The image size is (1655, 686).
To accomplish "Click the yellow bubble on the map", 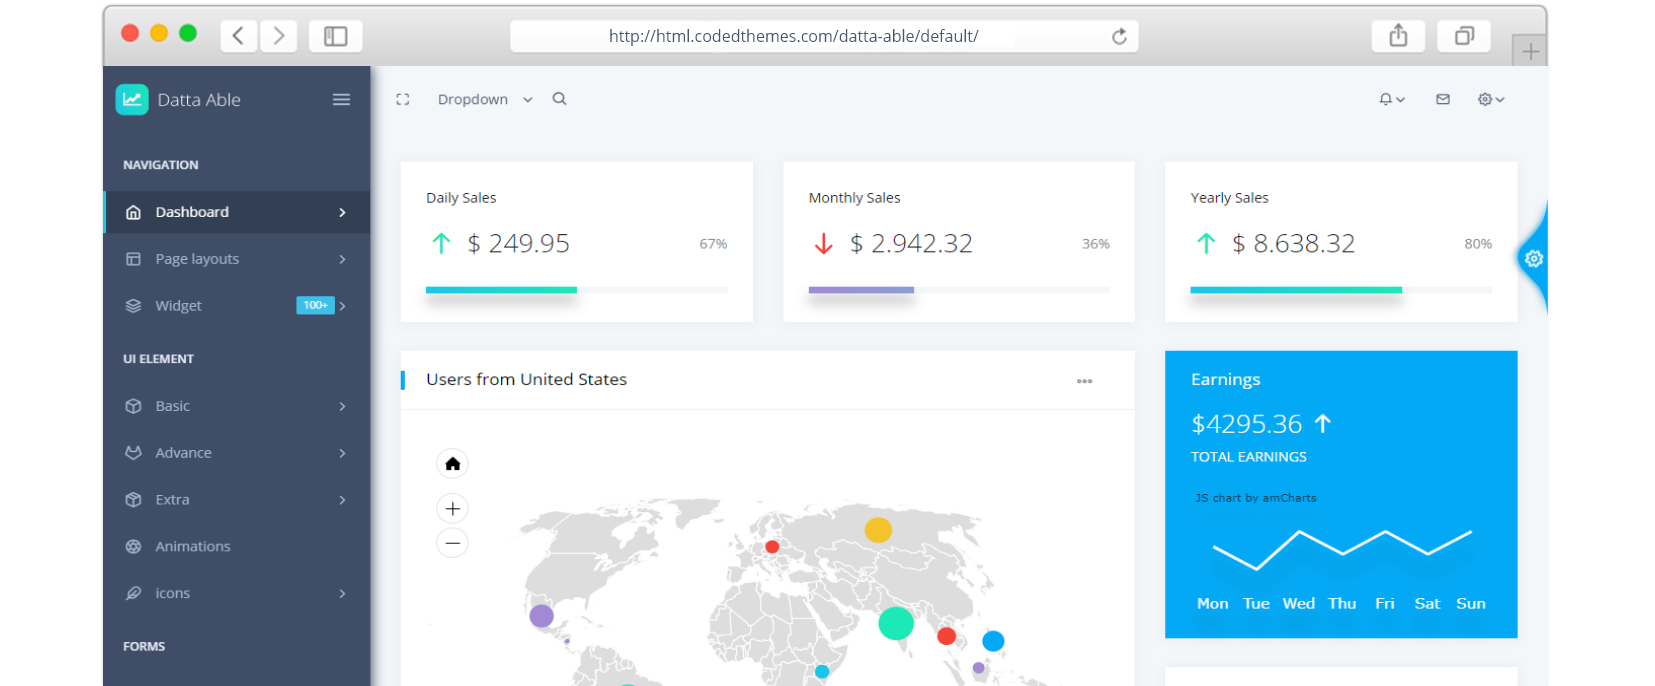I will click(x=878, y=530).
